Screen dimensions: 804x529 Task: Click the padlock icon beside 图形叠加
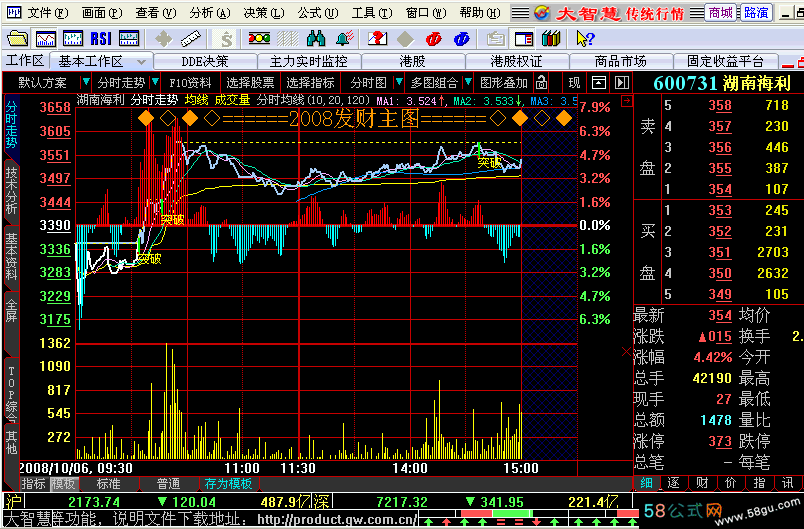[x=541, y=83]
